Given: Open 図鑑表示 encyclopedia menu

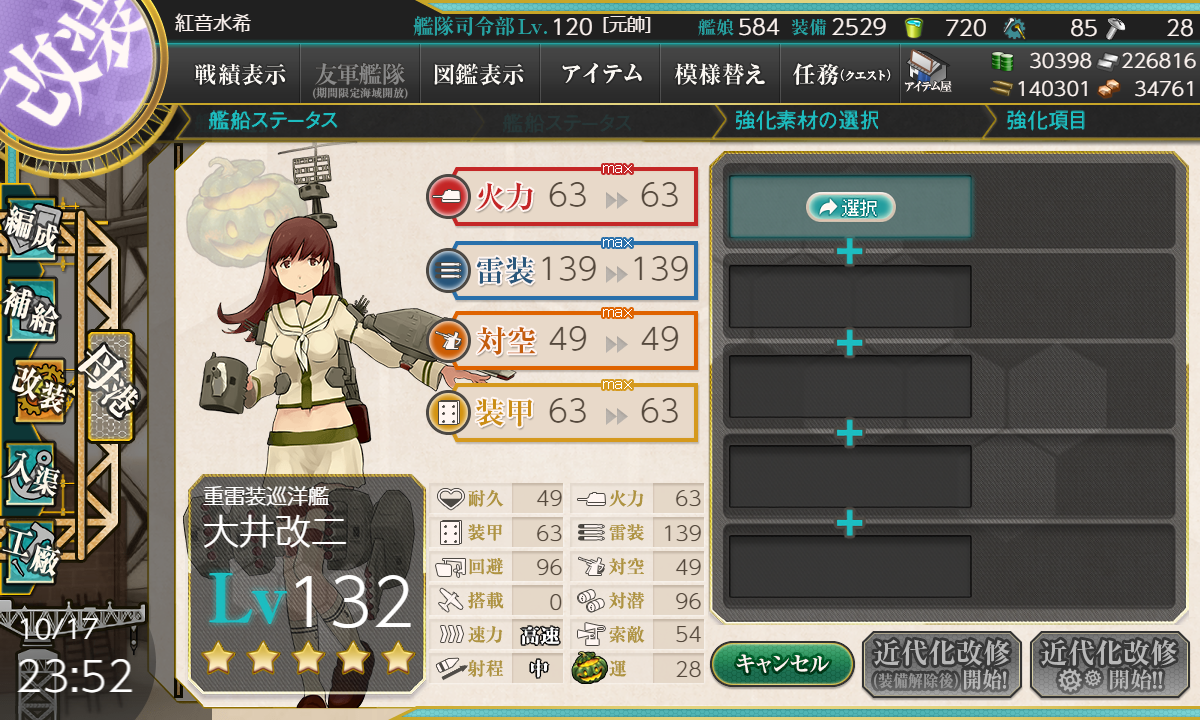Looking at the screenshot, I should (478, 74).
